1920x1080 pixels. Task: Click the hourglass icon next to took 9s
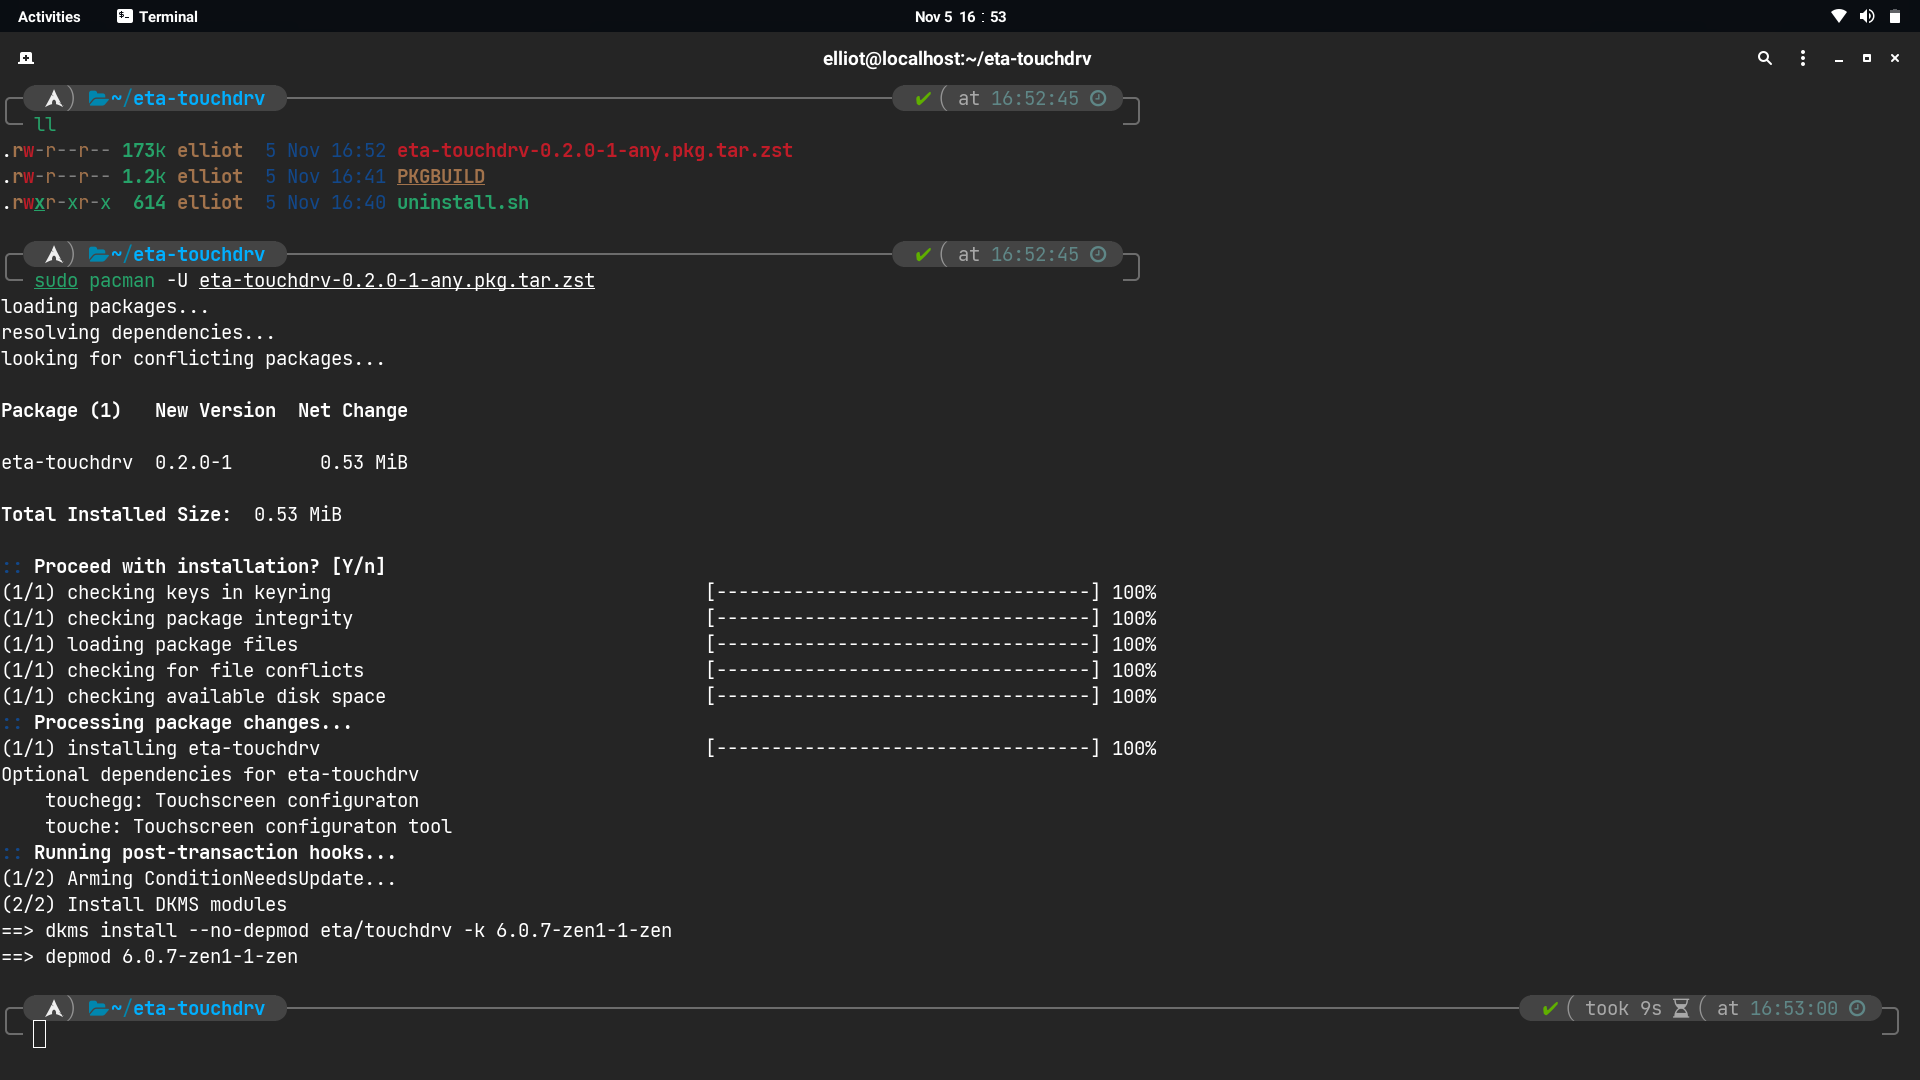pos(1681,1008)
